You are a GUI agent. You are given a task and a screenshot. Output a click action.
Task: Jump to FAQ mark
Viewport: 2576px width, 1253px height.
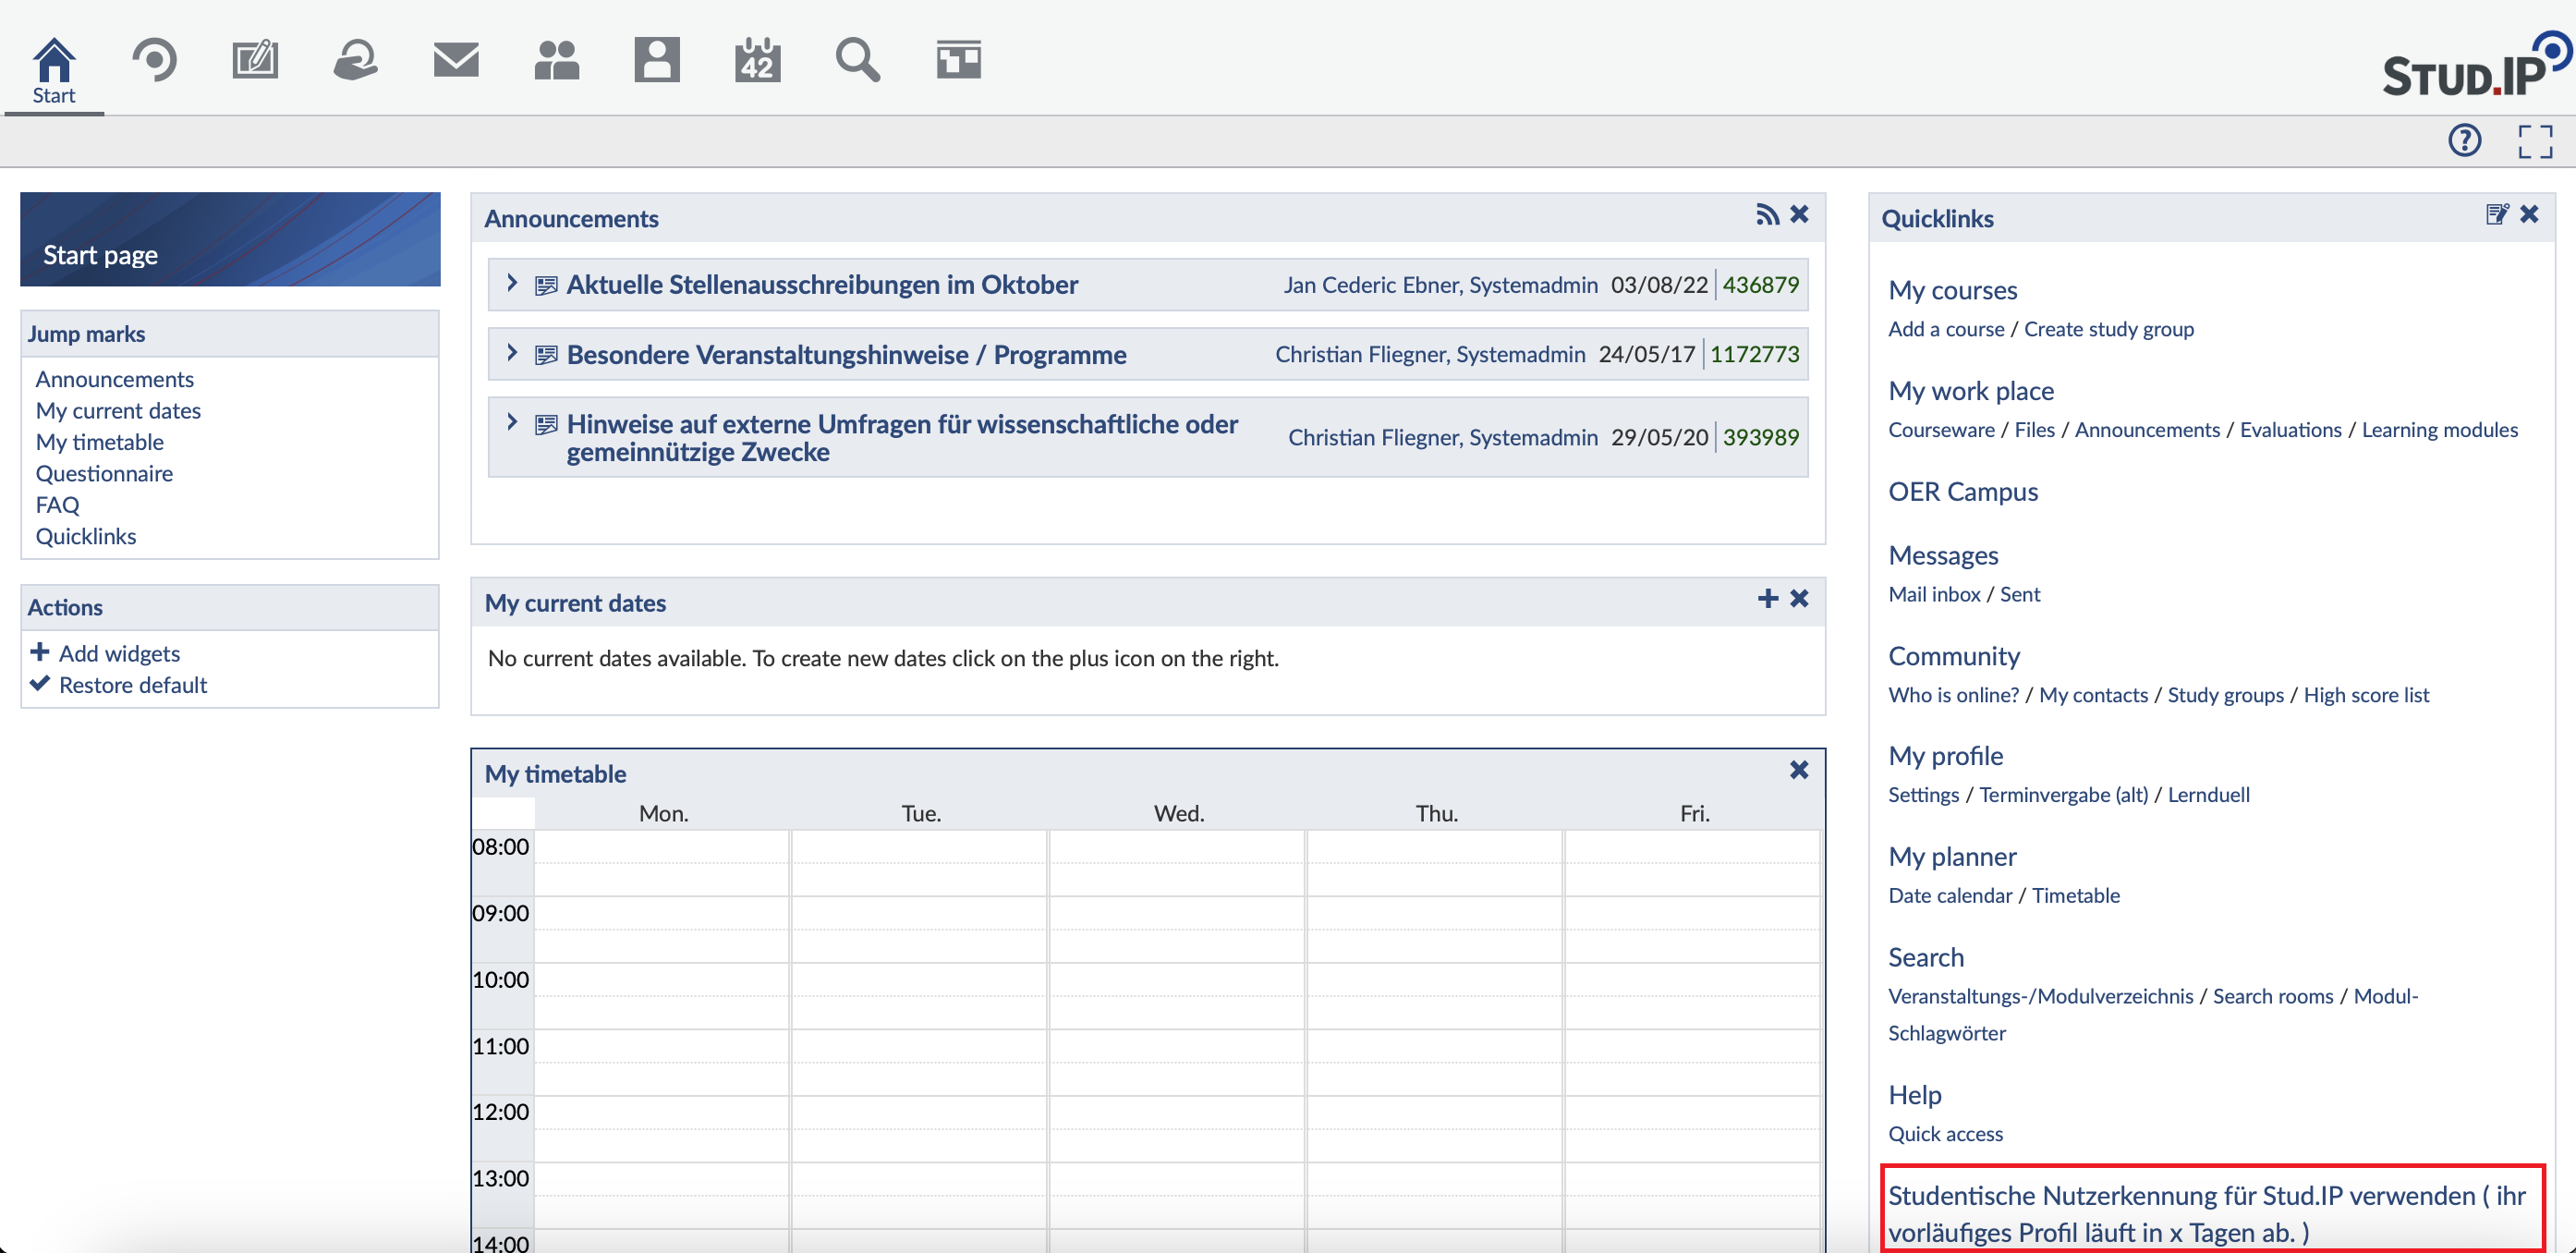(x=58, y=505)
